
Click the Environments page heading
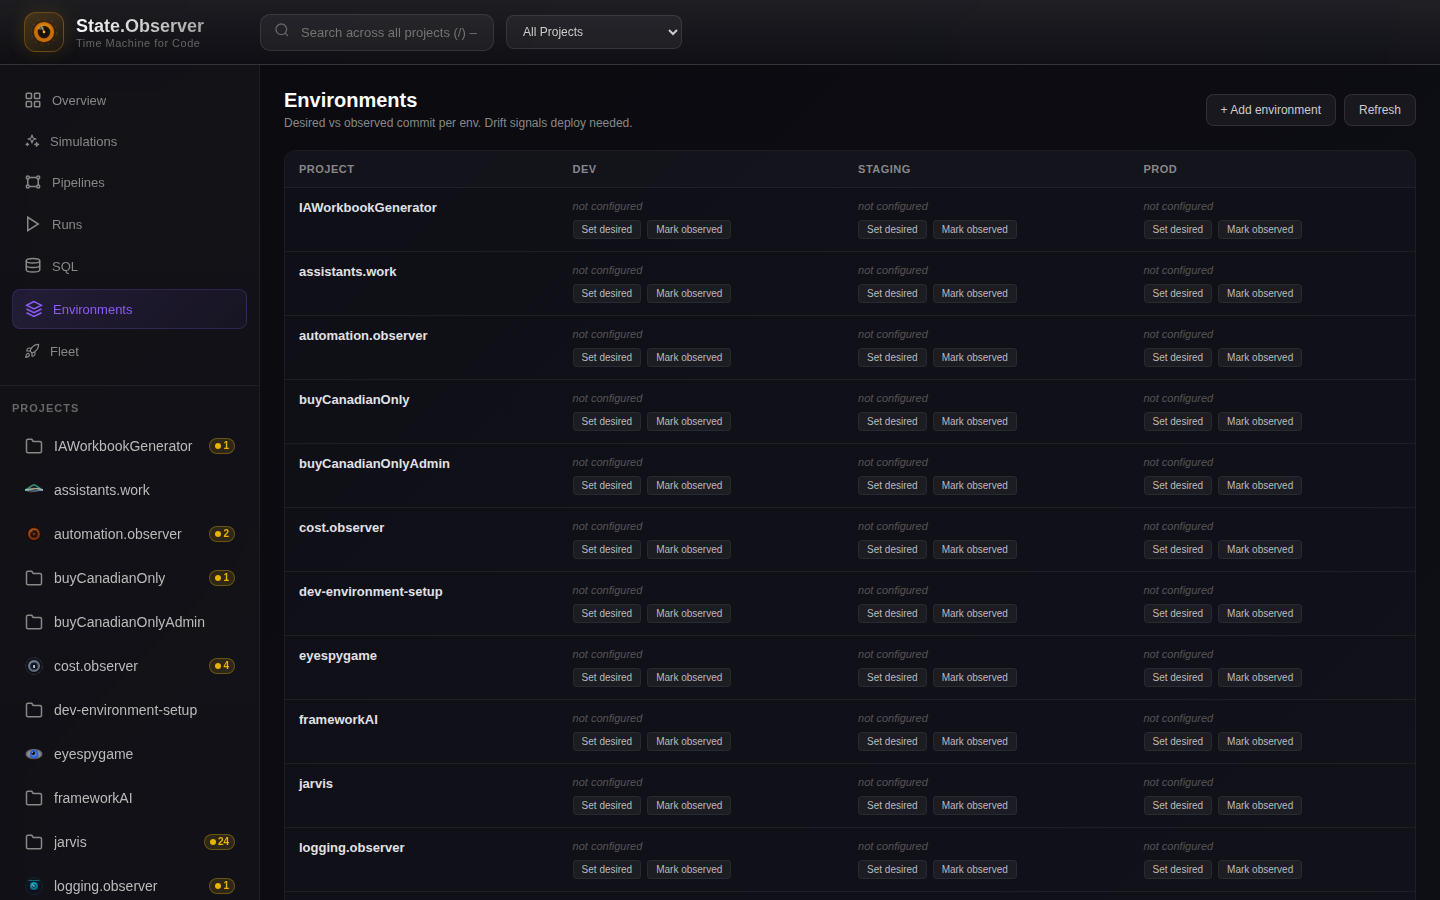350,100
